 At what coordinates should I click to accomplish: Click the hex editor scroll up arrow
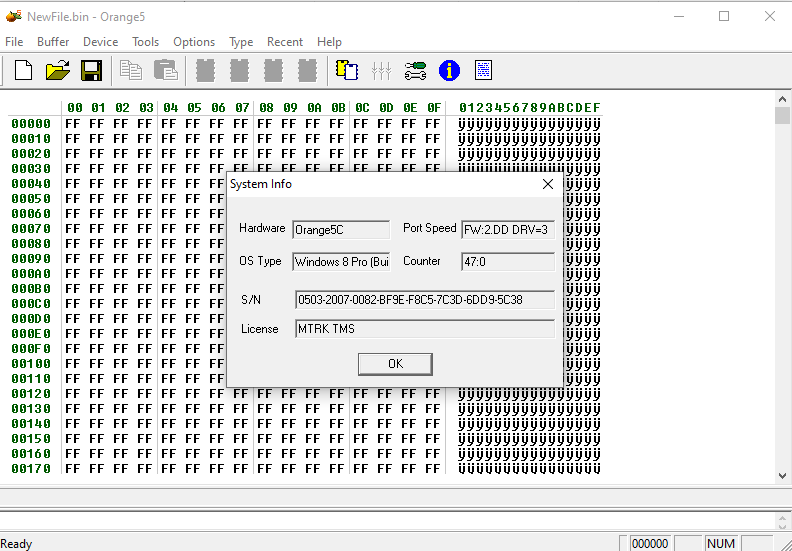point(782,100)
